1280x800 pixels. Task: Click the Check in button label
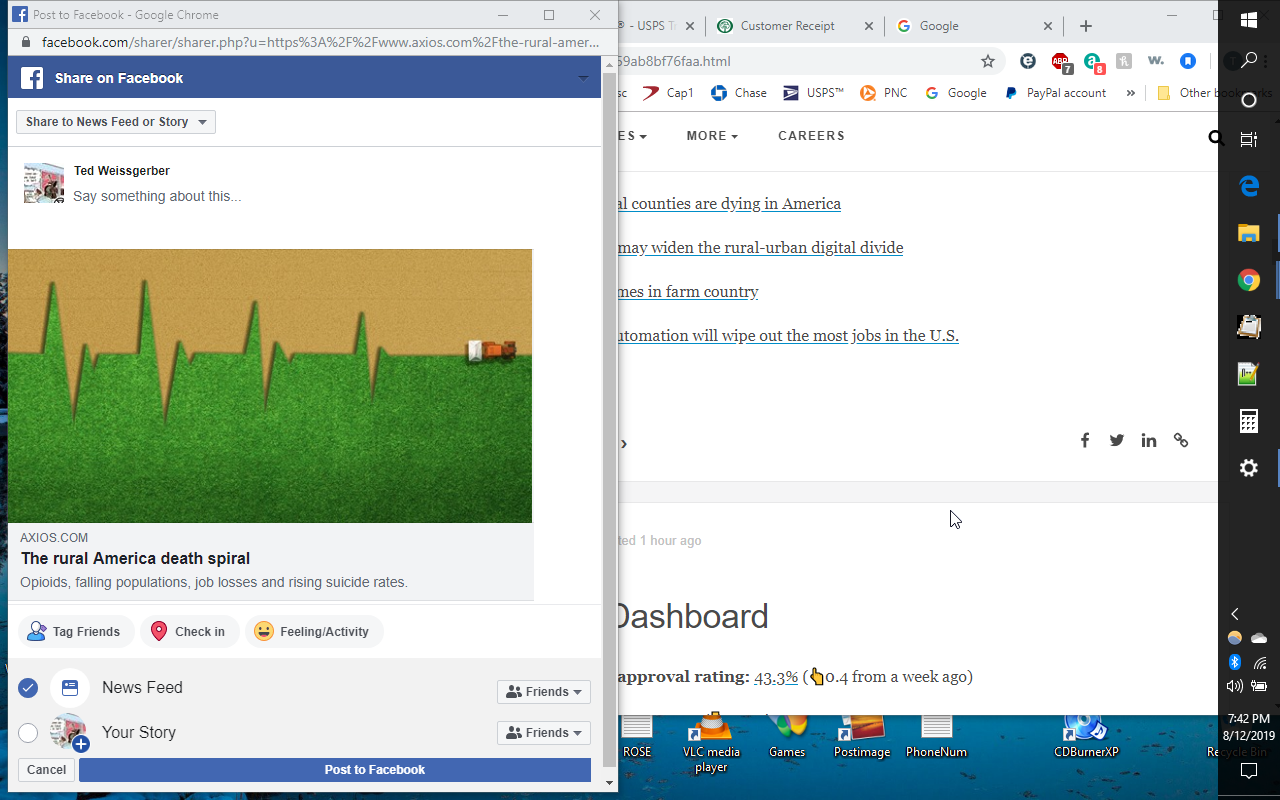[200, 632]
